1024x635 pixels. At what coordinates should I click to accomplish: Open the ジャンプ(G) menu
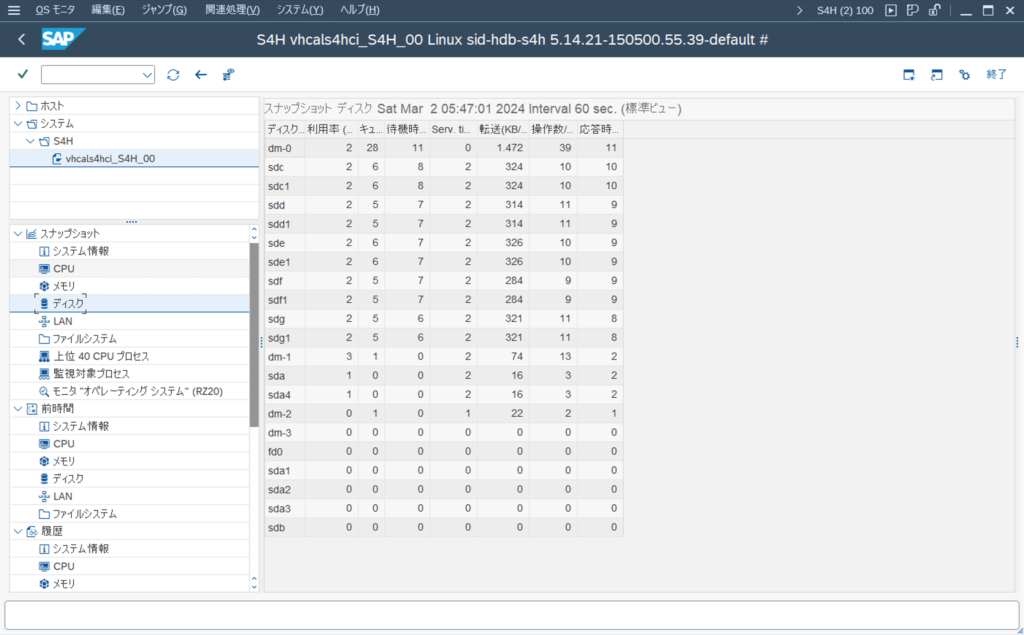point(164,10)
